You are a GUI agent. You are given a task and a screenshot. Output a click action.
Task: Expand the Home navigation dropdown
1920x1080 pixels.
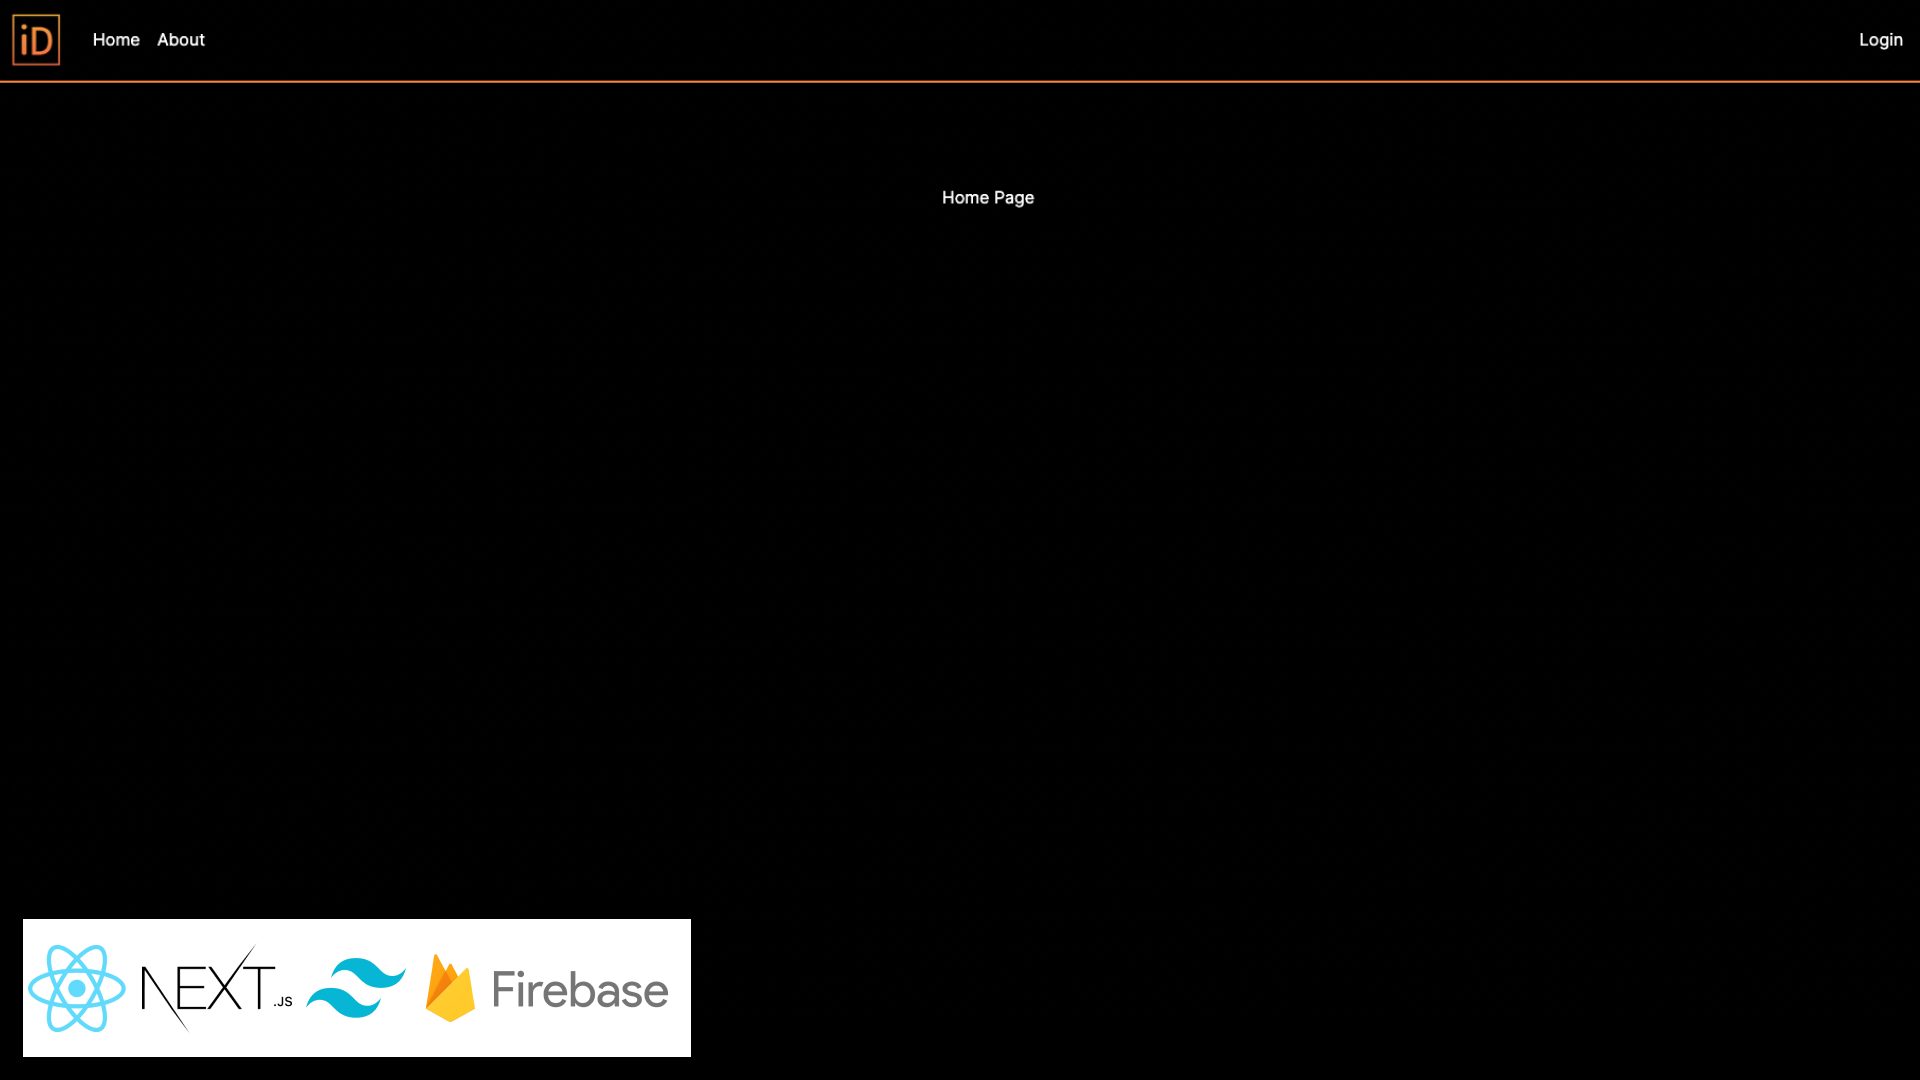click(x=116, y=40)
